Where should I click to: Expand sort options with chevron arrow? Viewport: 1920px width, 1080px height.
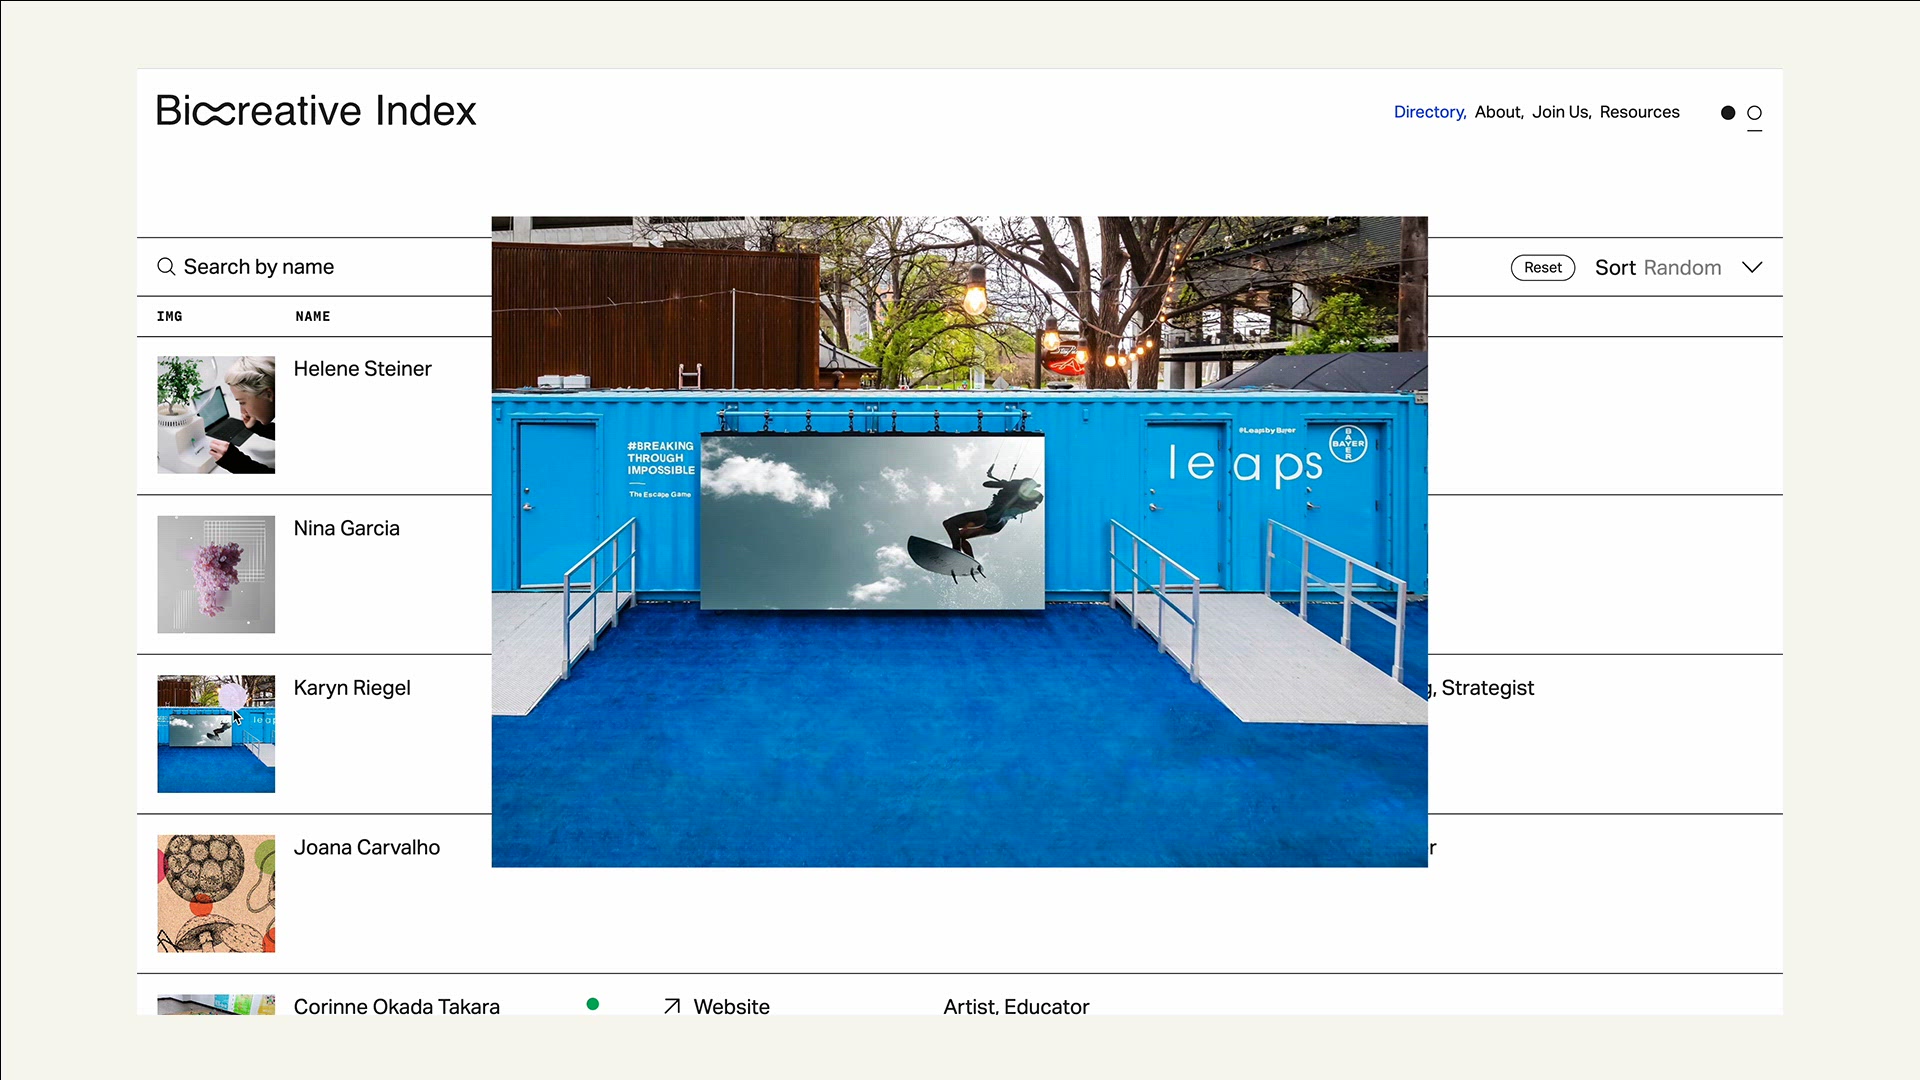(1752, 268)
